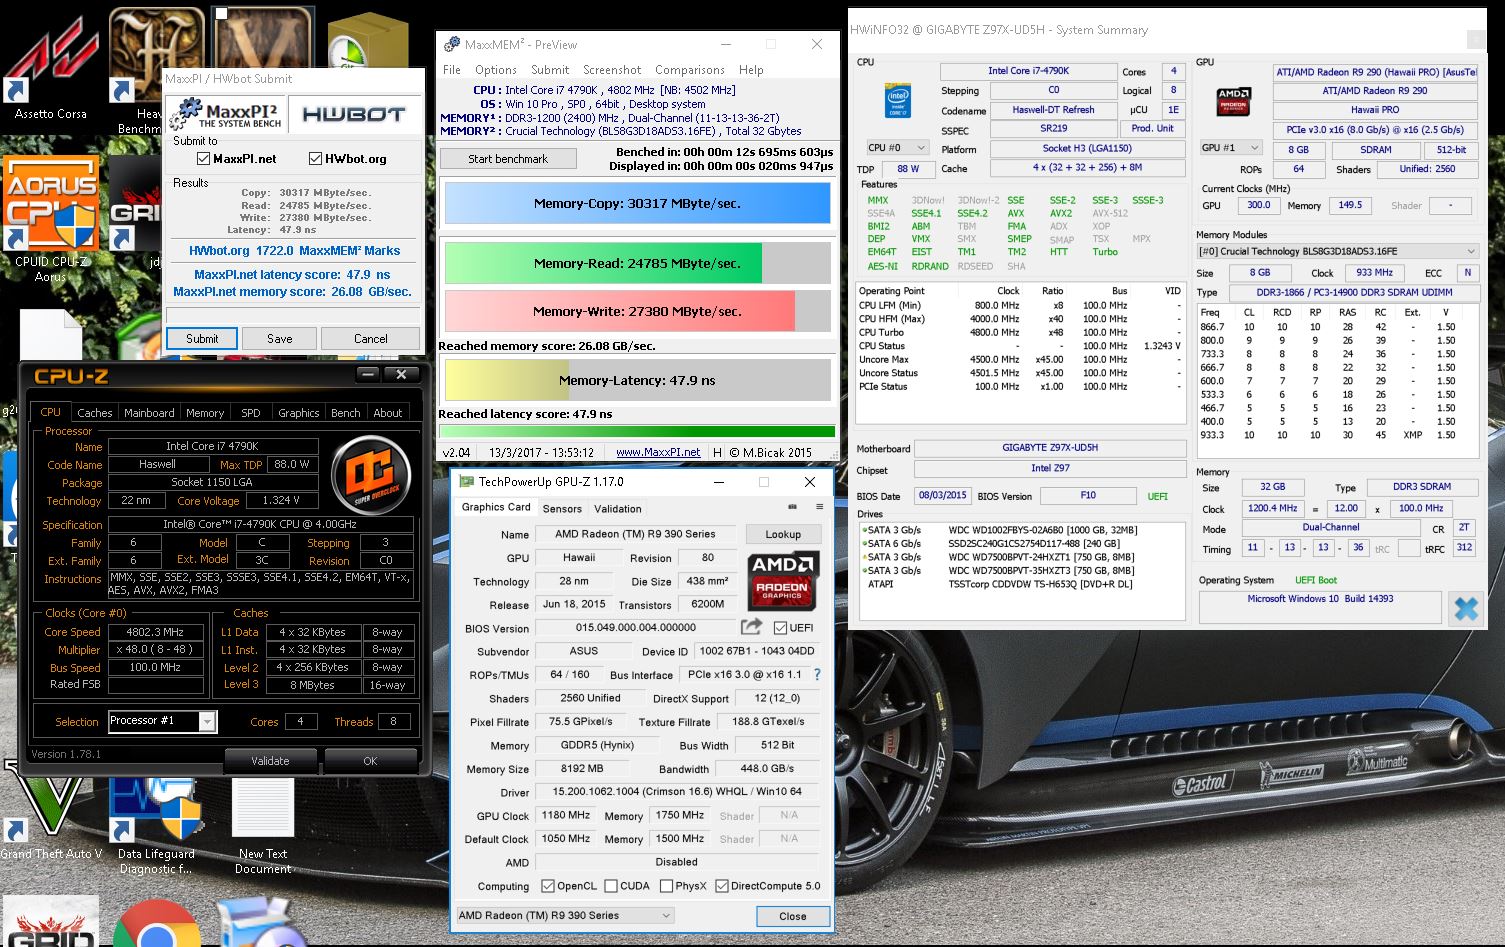
Task: Switch to the Mainboard tab in CPU-Z
Action: tap(149, 412)
